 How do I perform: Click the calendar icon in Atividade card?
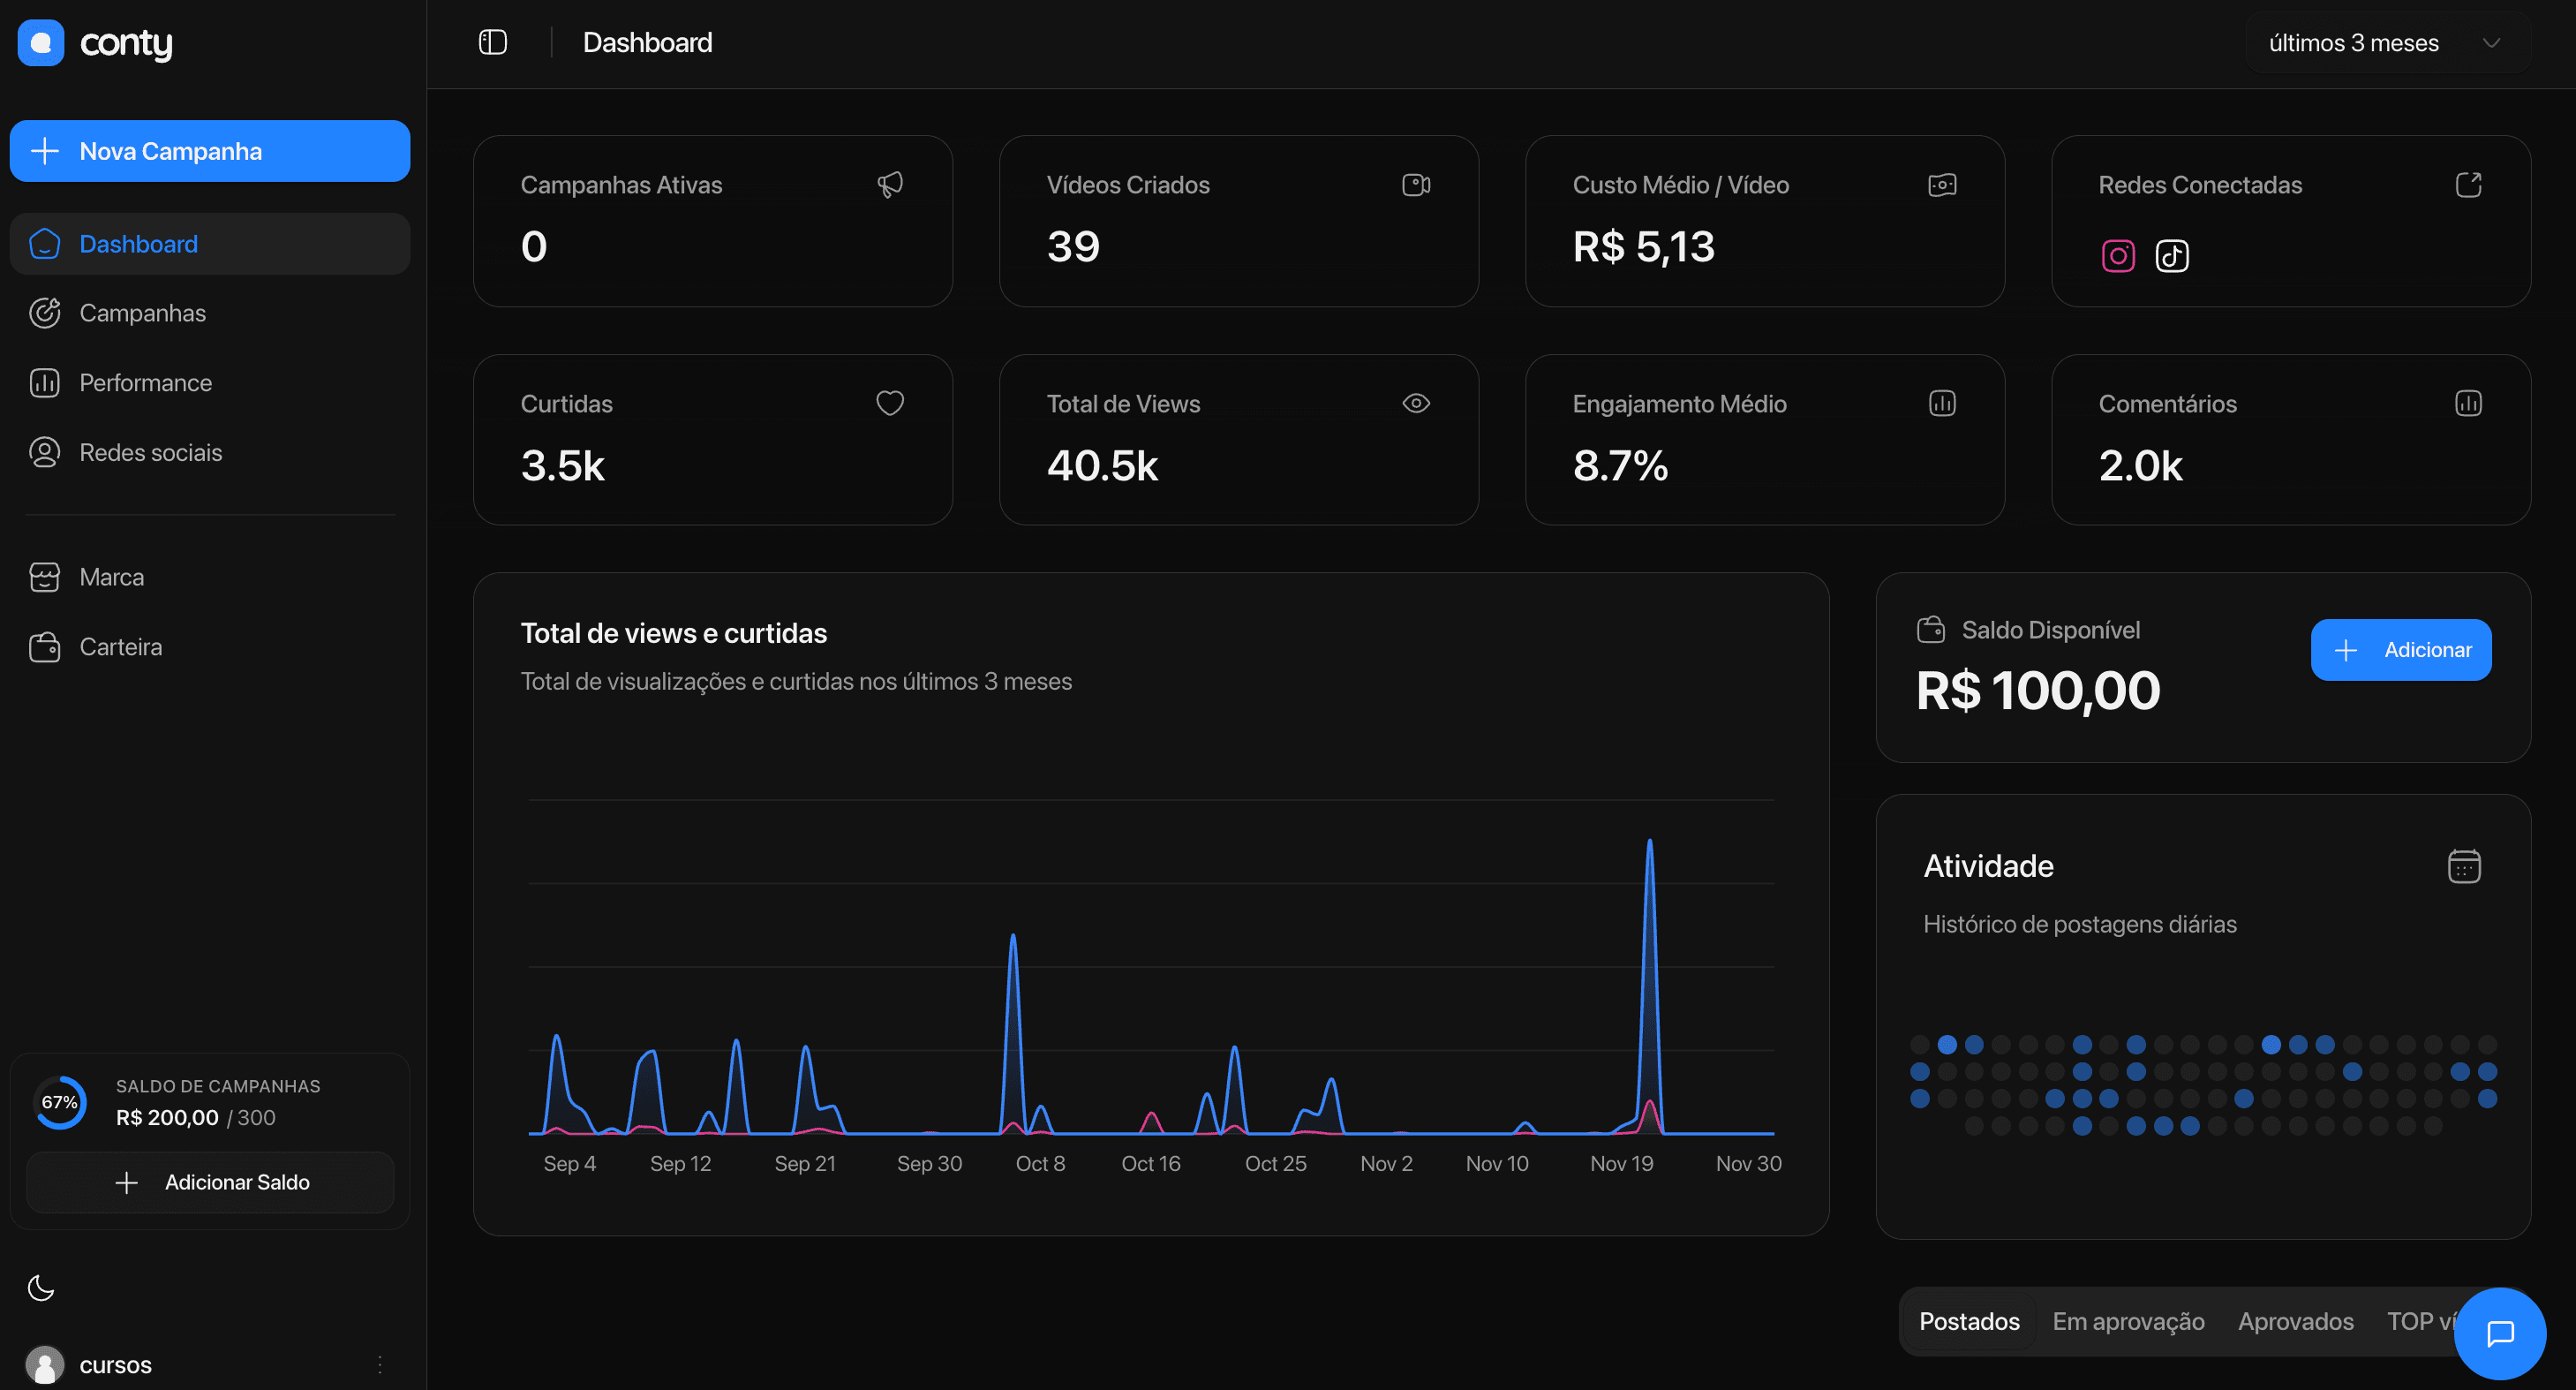[x=2463, y=866]
